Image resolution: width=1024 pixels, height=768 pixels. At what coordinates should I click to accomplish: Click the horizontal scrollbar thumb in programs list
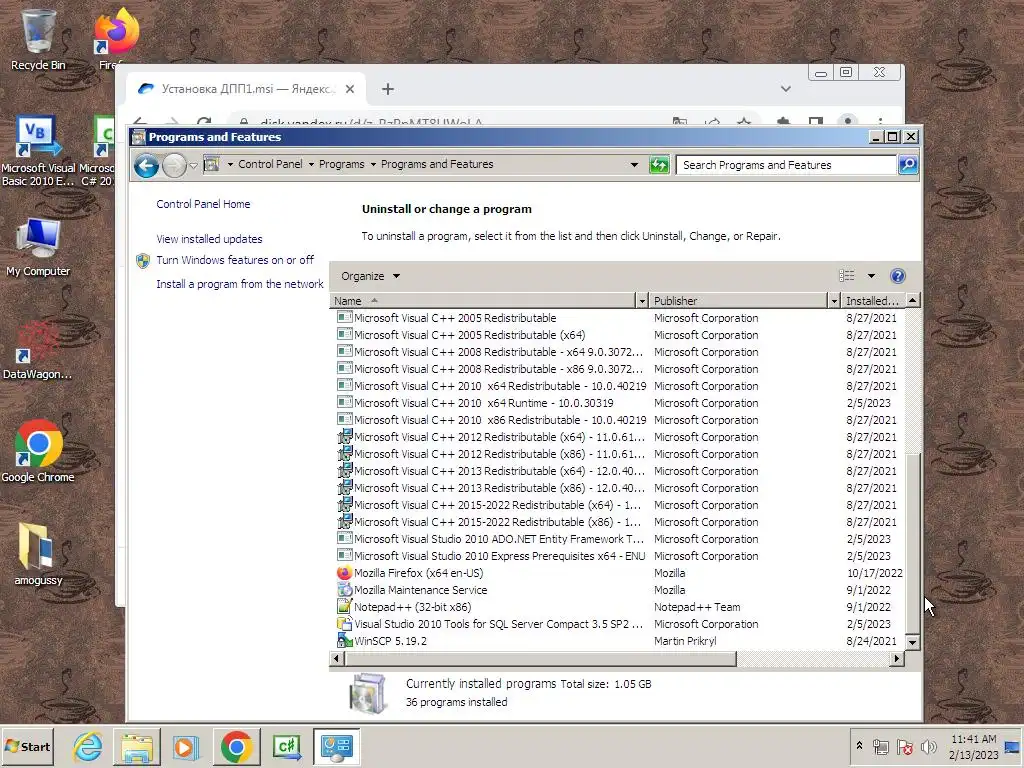pos(540,659)
